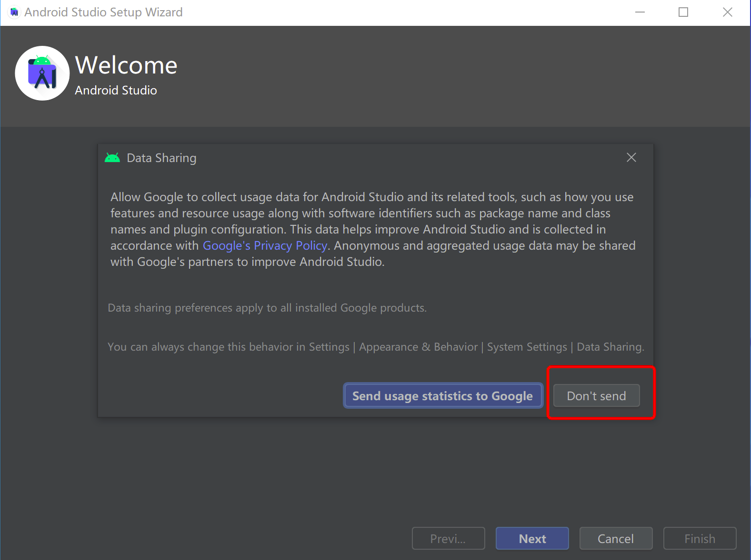Click the Welcome heading text

(126, 65)
